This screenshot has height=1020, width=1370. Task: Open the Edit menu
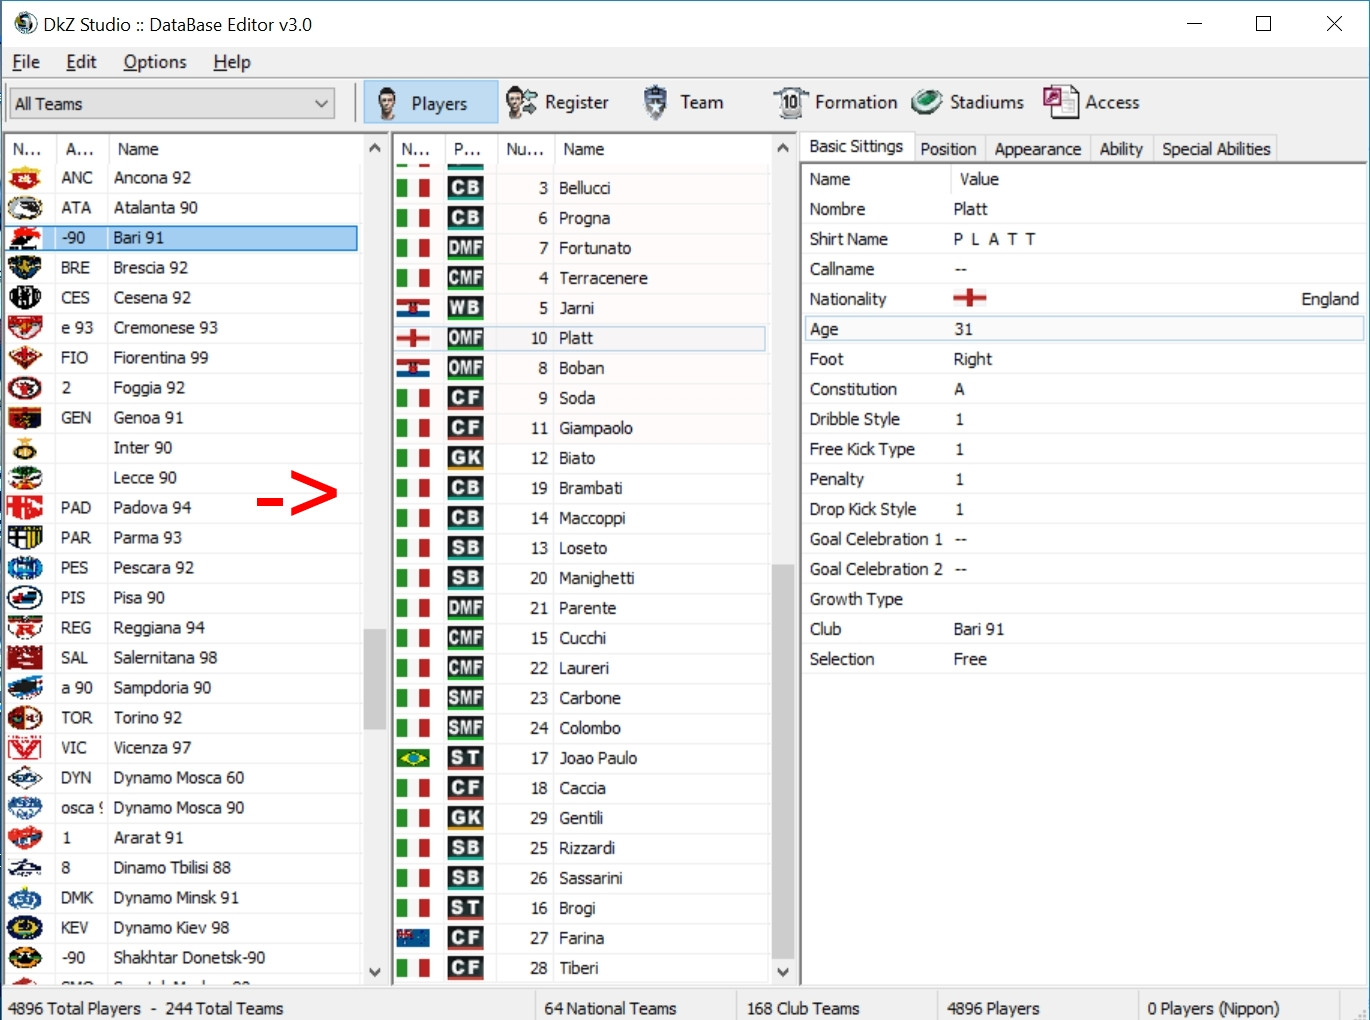coord(81,62)
